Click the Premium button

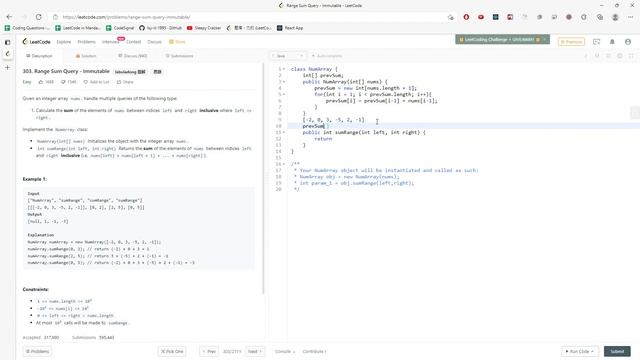coord(571,42)
